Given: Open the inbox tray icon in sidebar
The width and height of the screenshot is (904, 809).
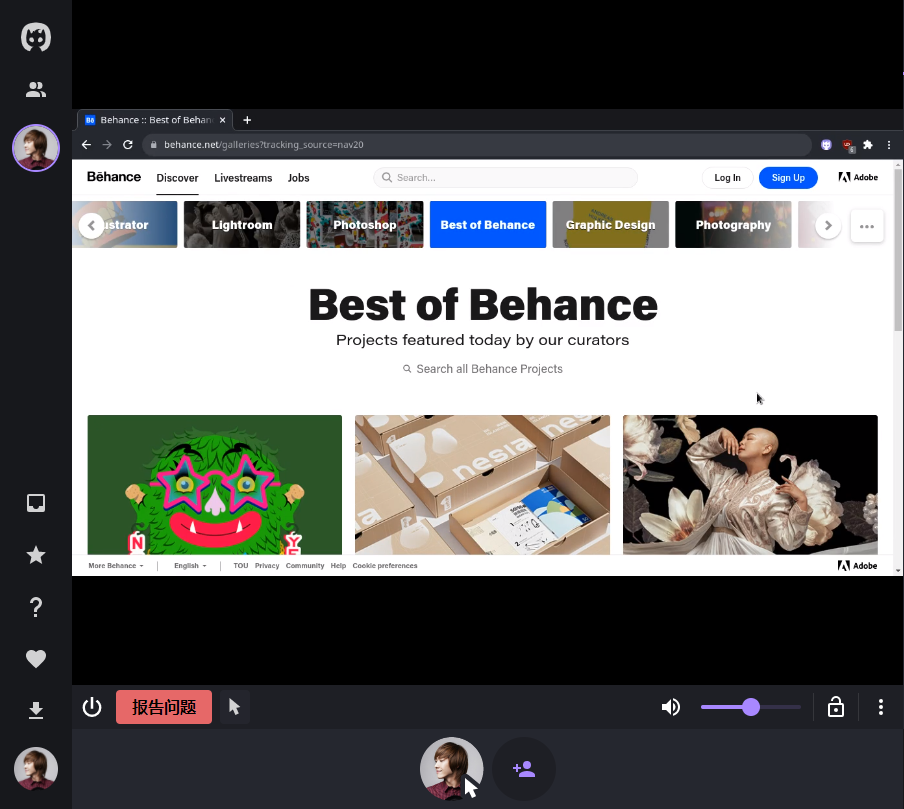Looking at the screenshot, I should [36, 503].
